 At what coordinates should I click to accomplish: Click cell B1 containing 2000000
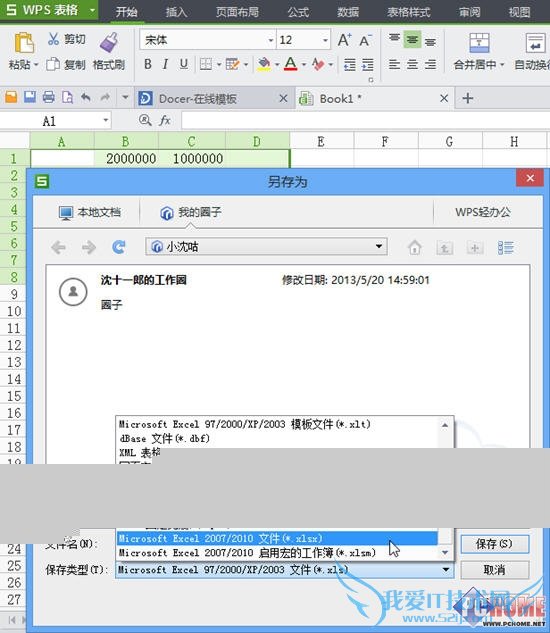126,158
